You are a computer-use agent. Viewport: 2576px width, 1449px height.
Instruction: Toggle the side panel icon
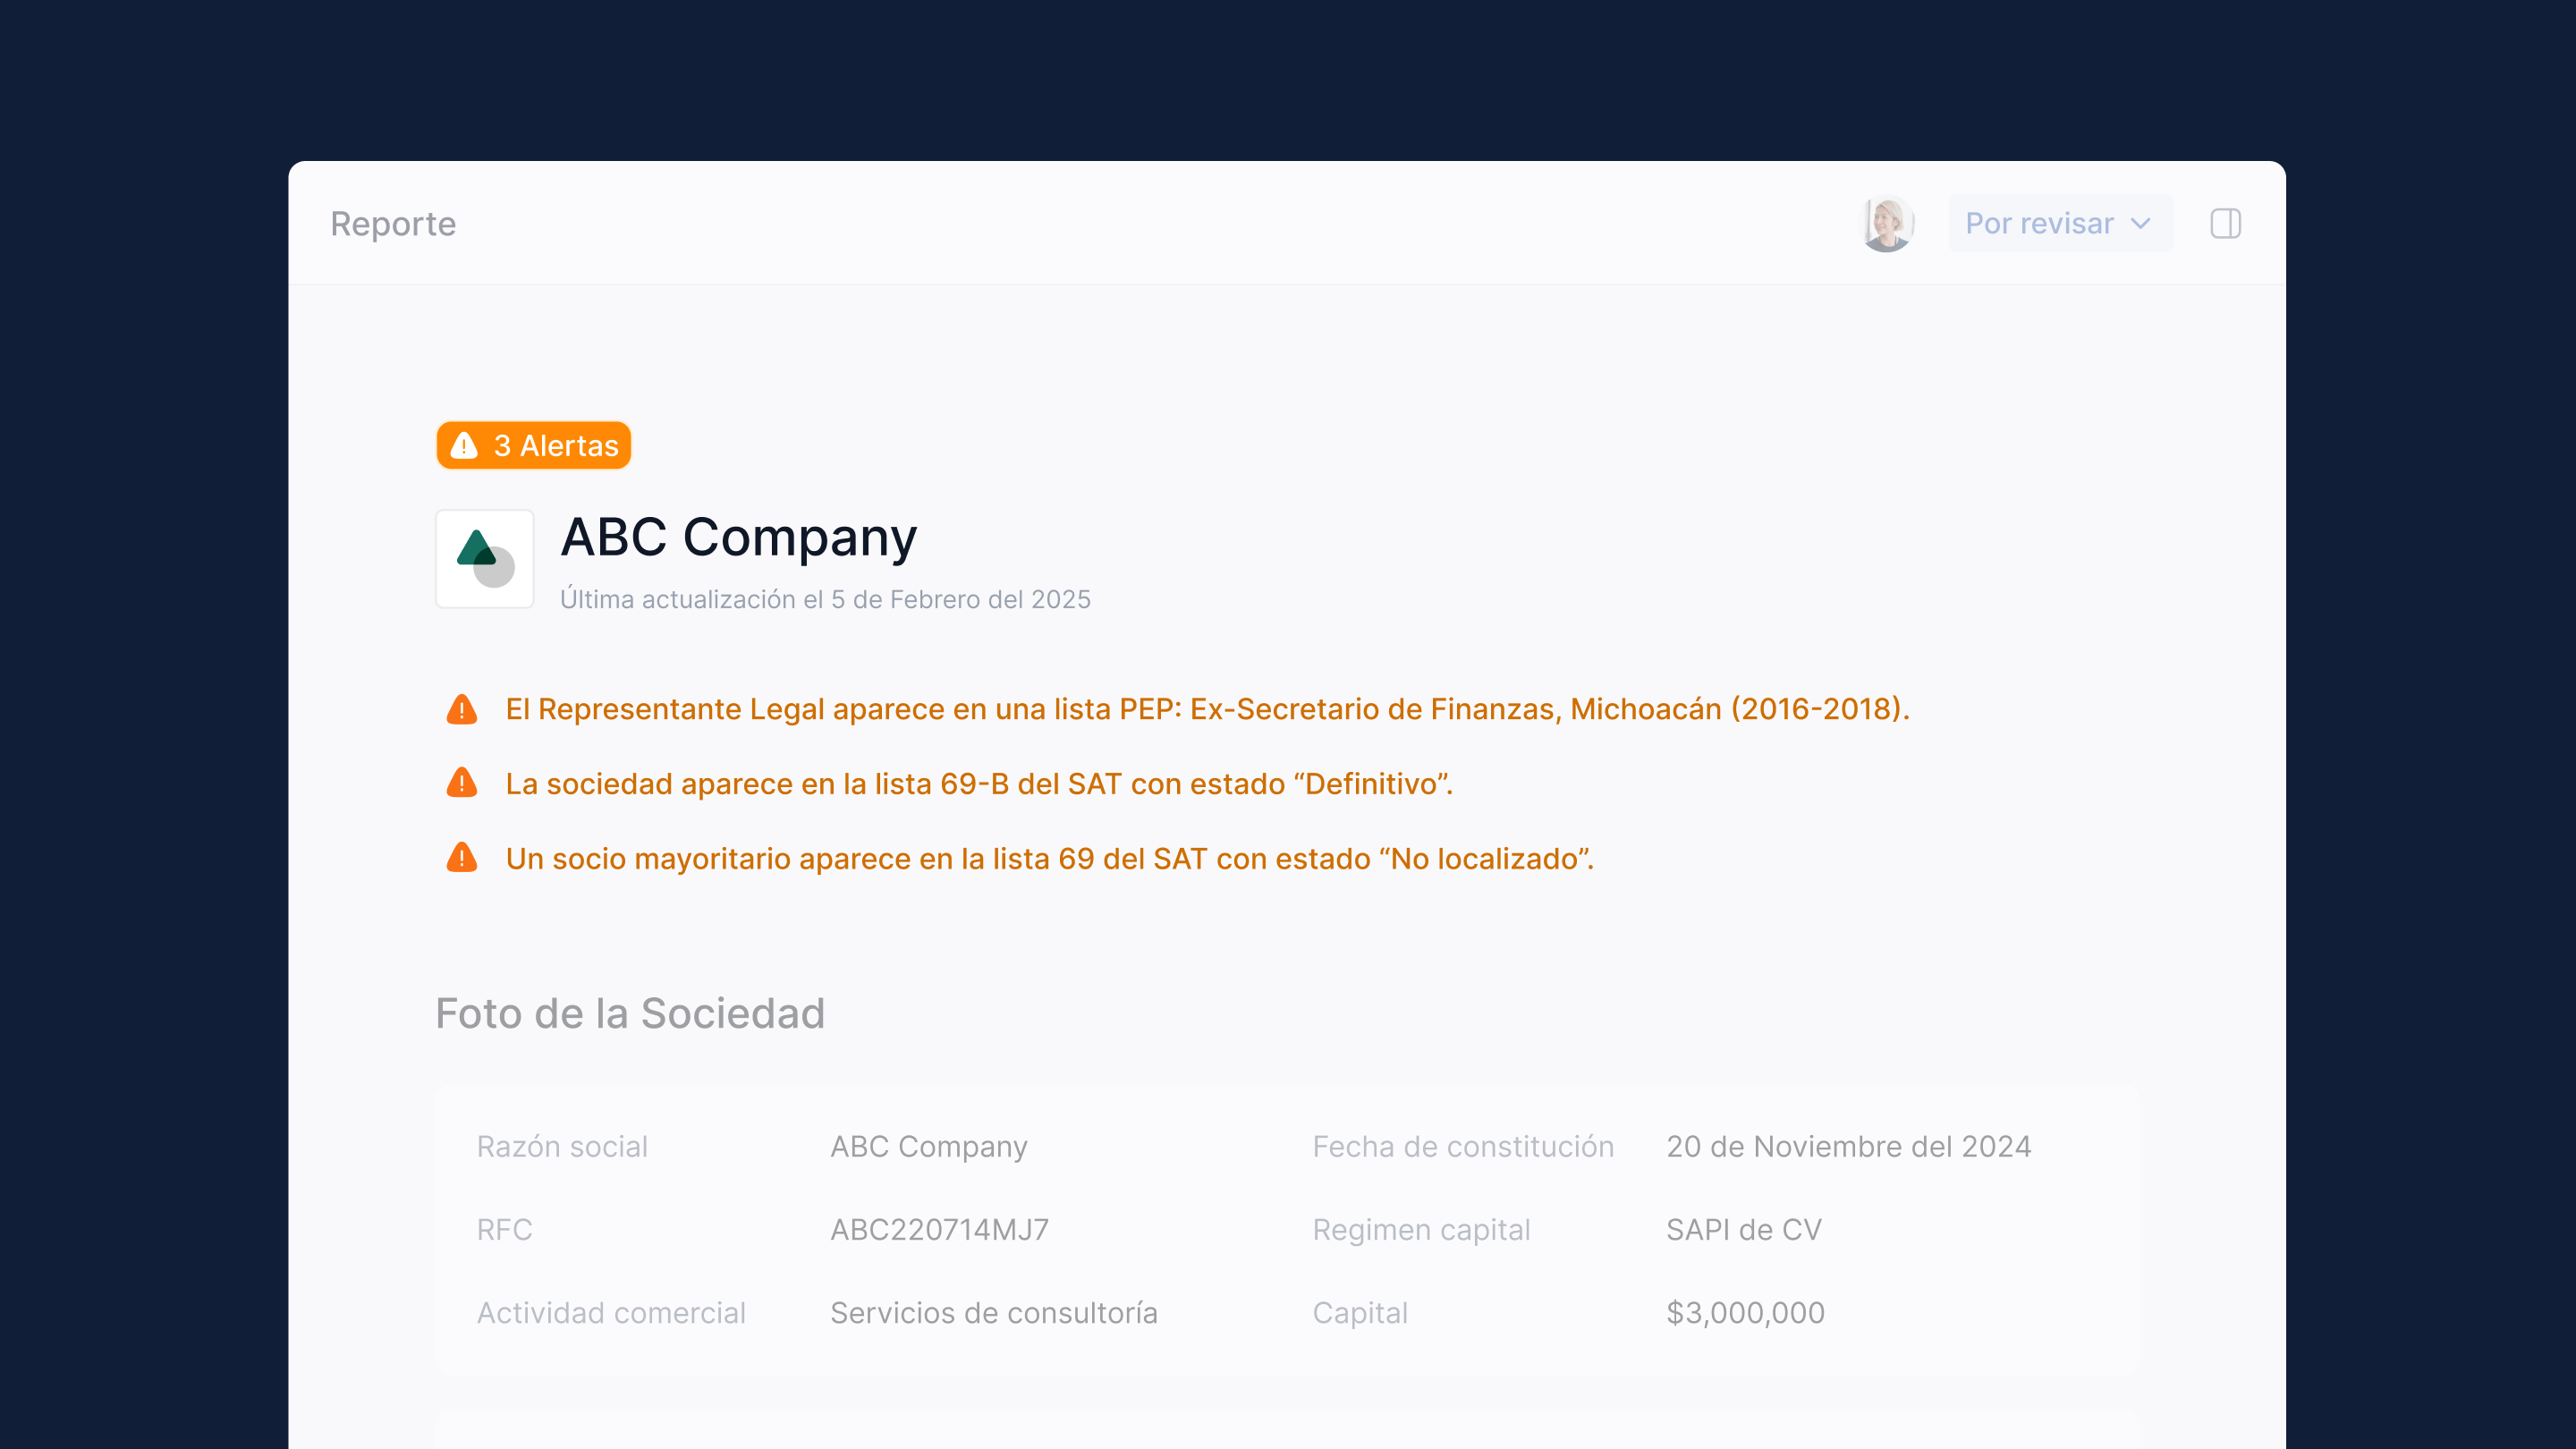click(x=2225, y=223)
